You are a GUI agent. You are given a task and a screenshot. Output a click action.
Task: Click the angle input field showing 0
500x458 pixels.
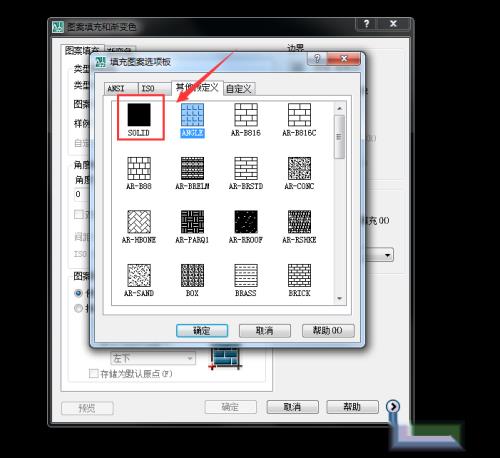pyautogui.click(x=82, y=194)
